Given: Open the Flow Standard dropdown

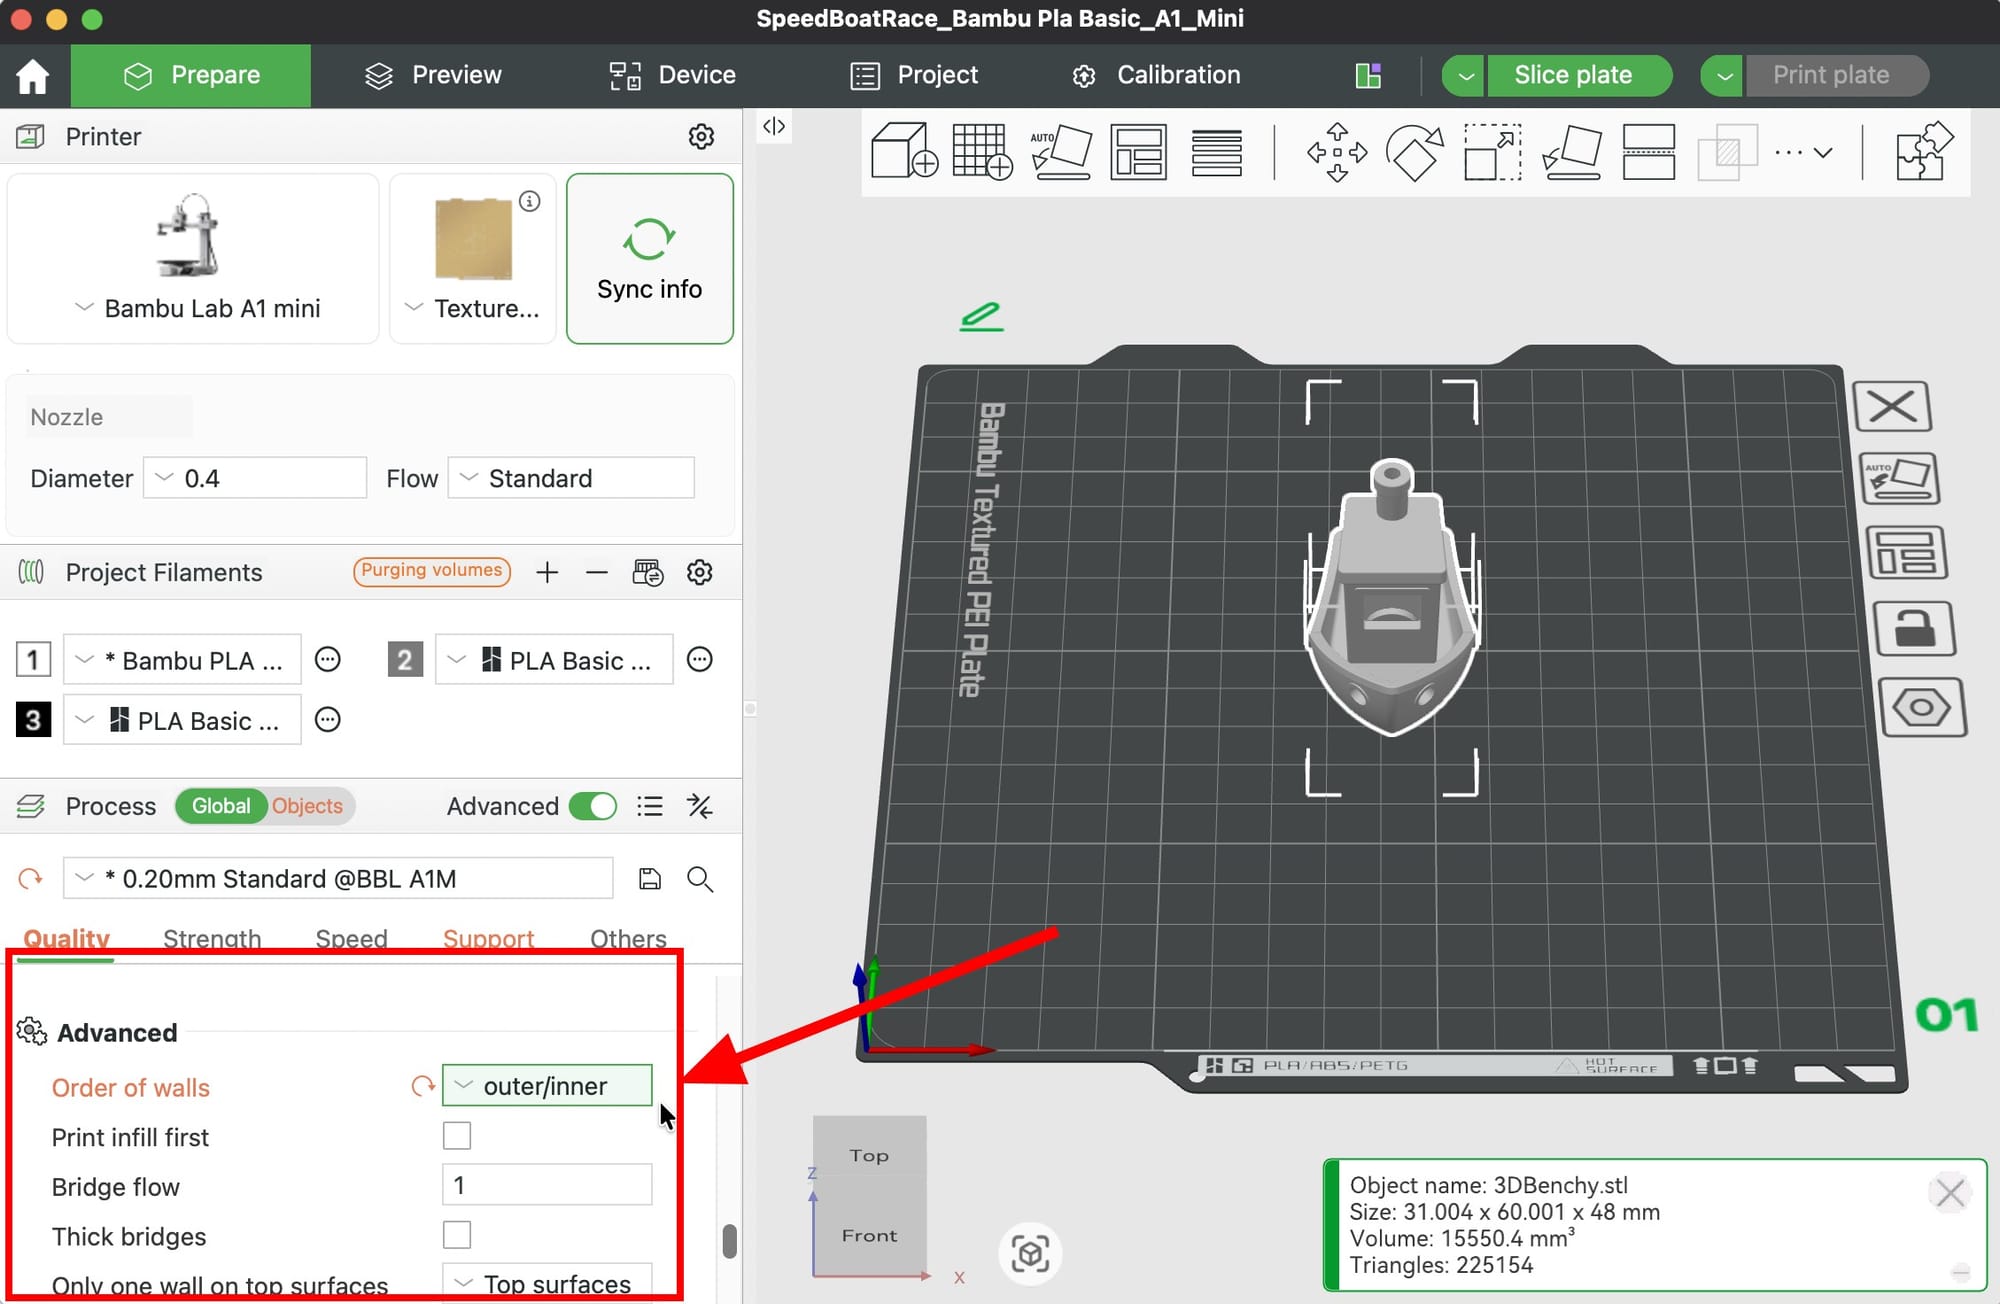Looking at the screenshot, I should click(571, 478).
